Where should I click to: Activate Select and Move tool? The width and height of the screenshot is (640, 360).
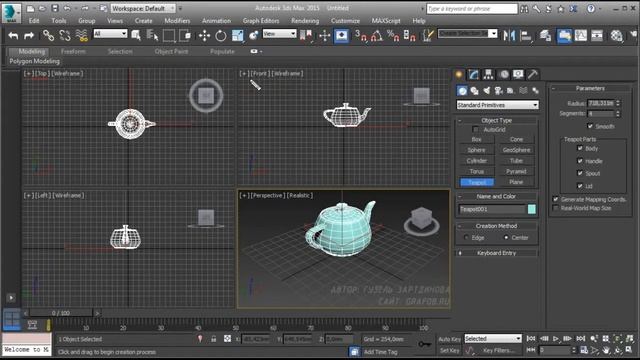pos(204,36)
